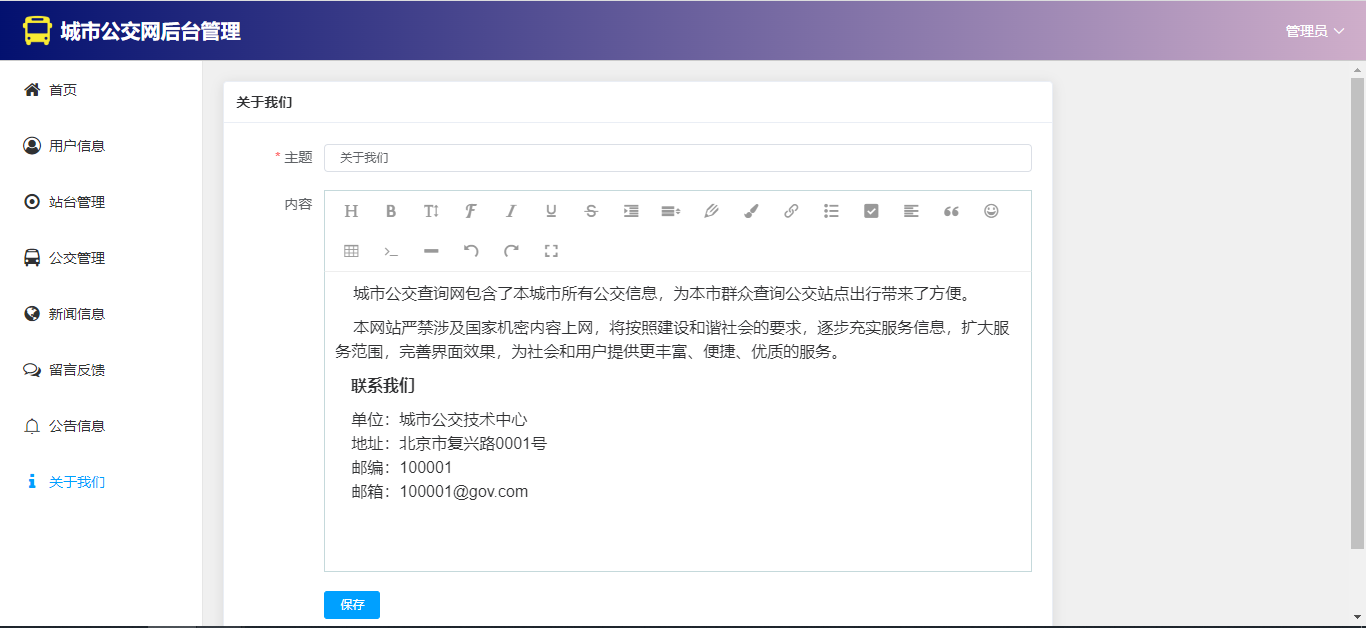Insert a code block
Viewport: 1366px width, 628px height.
[391, 251]
